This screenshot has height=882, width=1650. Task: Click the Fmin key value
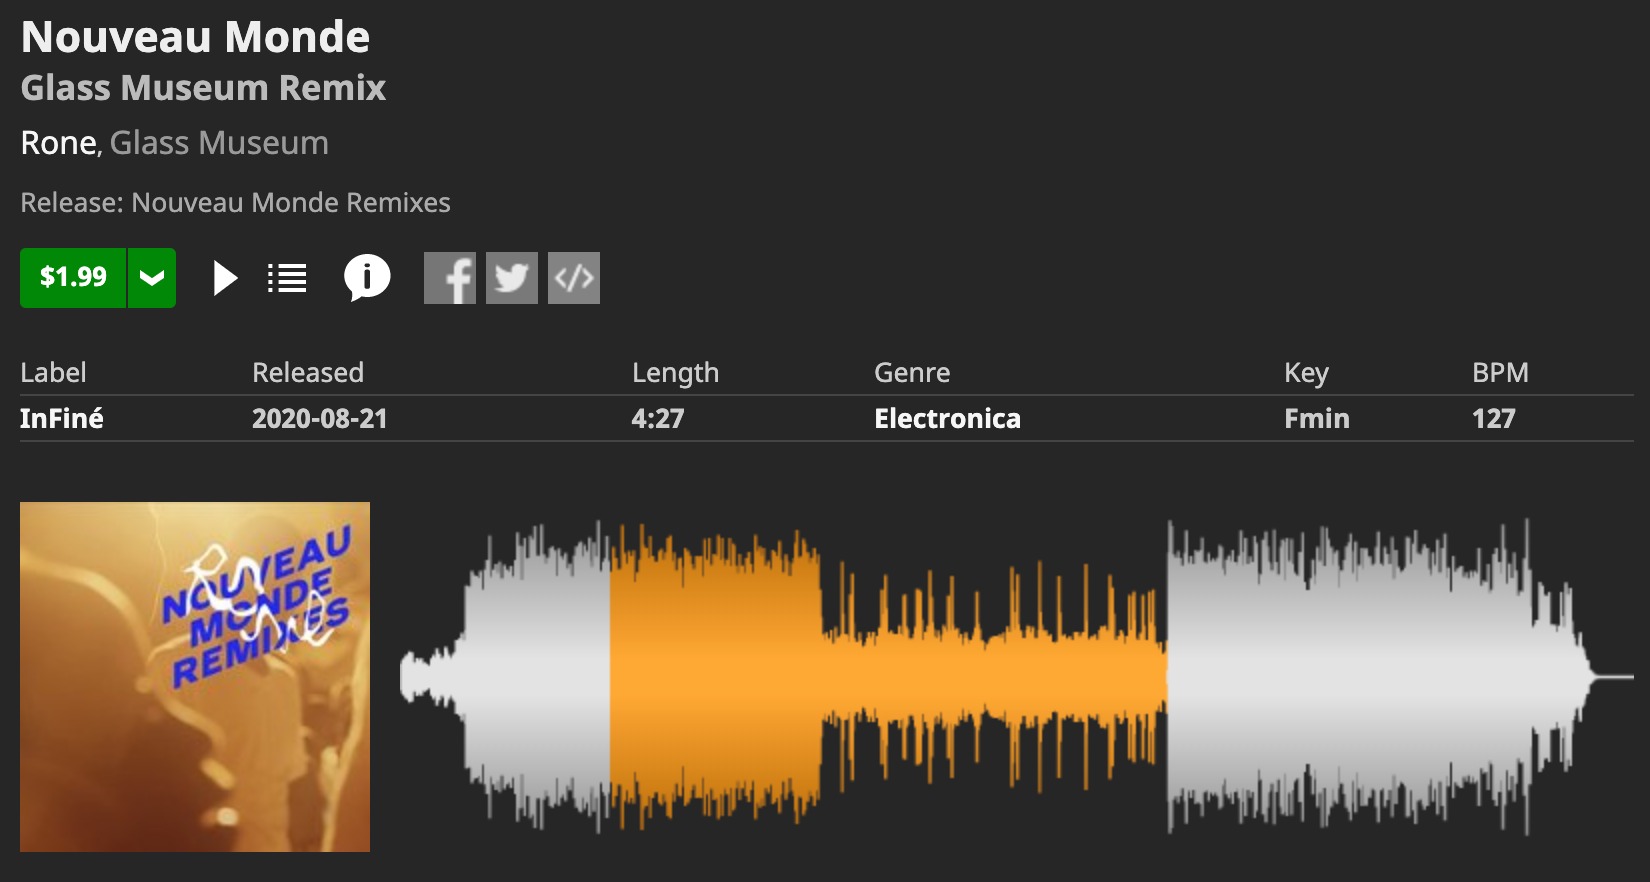[1317, 418]
